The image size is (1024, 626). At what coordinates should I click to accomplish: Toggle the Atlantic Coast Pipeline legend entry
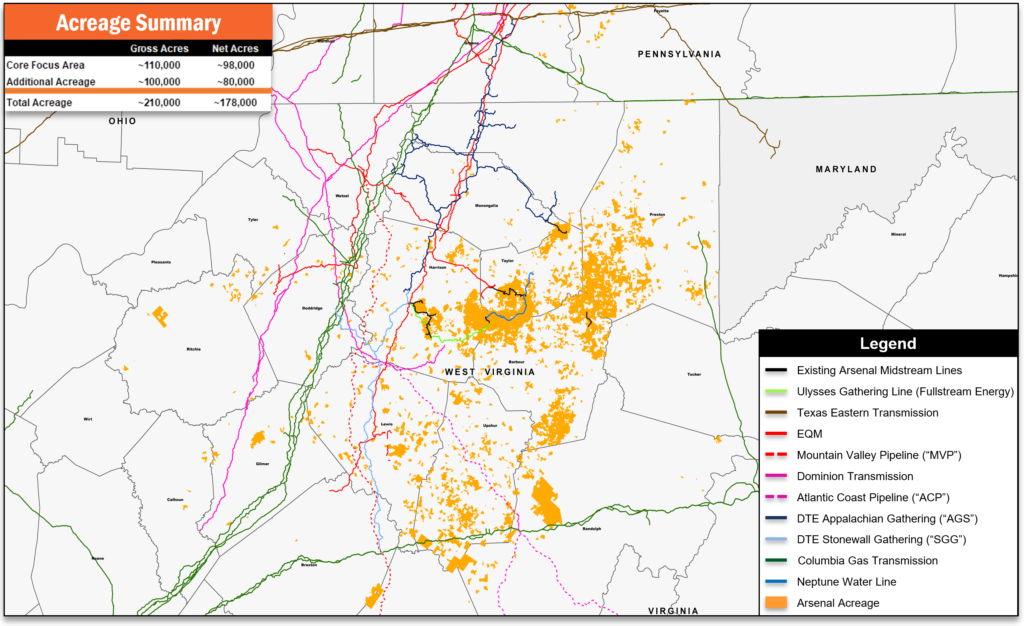pos(775,497)
